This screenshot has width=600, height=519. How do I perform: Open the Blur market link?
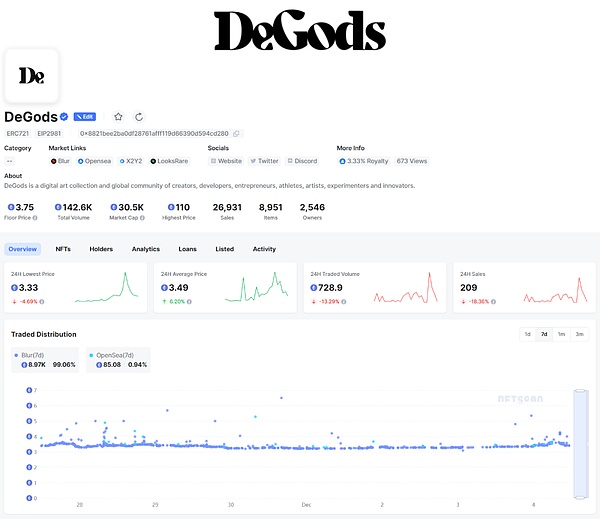click(61, 161)
